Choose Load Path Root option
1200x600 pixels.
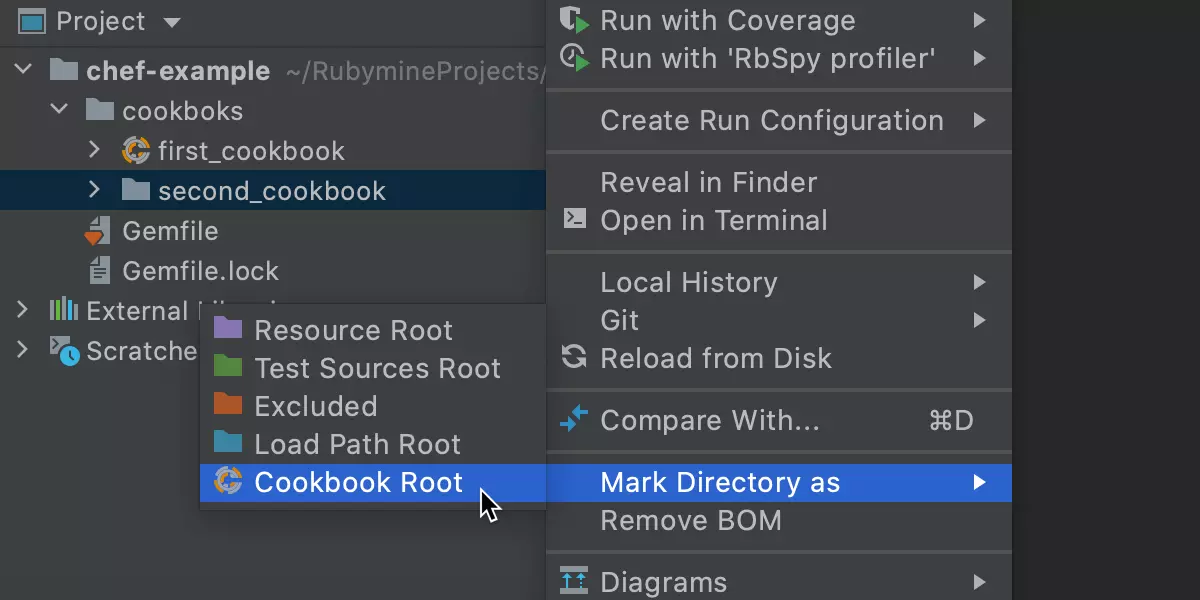coord(373,444)
